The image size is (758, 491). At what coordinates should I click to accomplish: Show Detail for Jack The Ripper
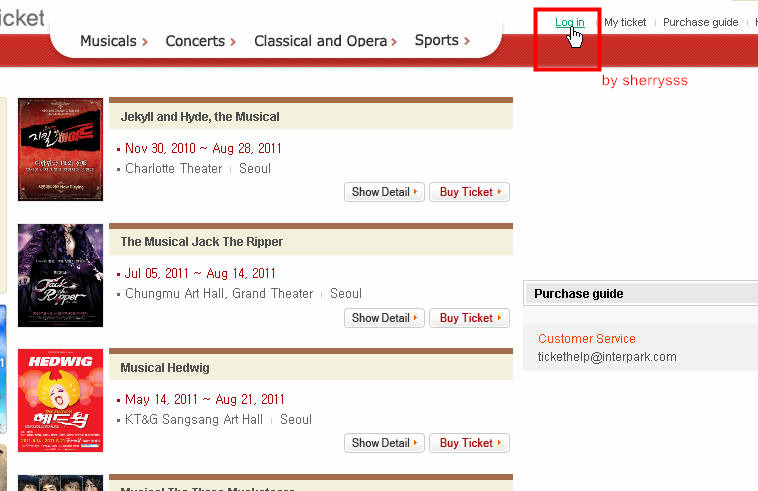(x=384, y=318)
